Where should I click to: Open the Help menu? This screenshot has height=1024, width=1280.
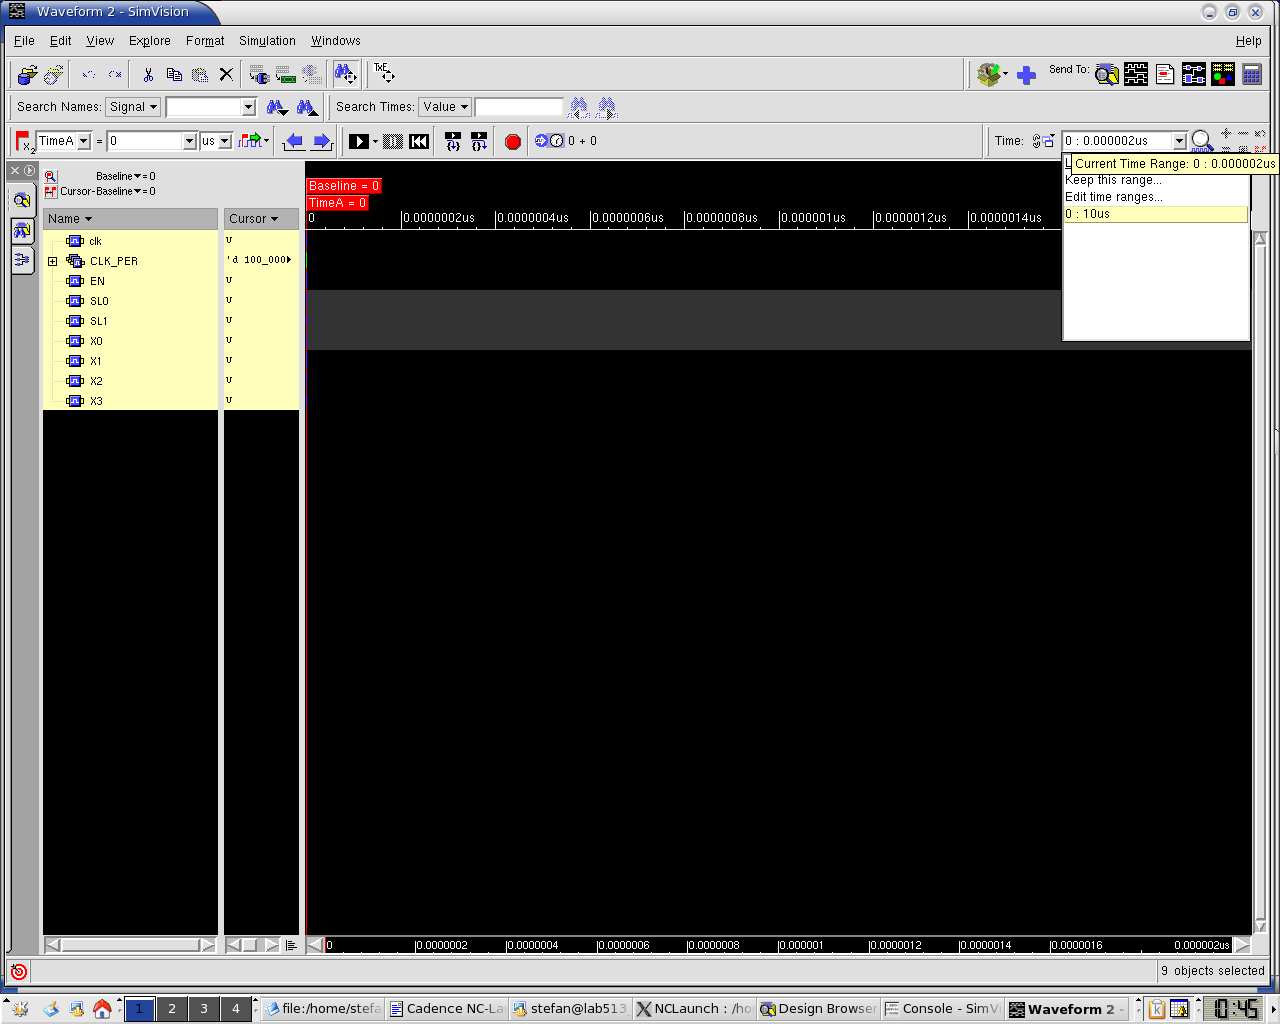pyautogui.click(x=1248, y=41)
